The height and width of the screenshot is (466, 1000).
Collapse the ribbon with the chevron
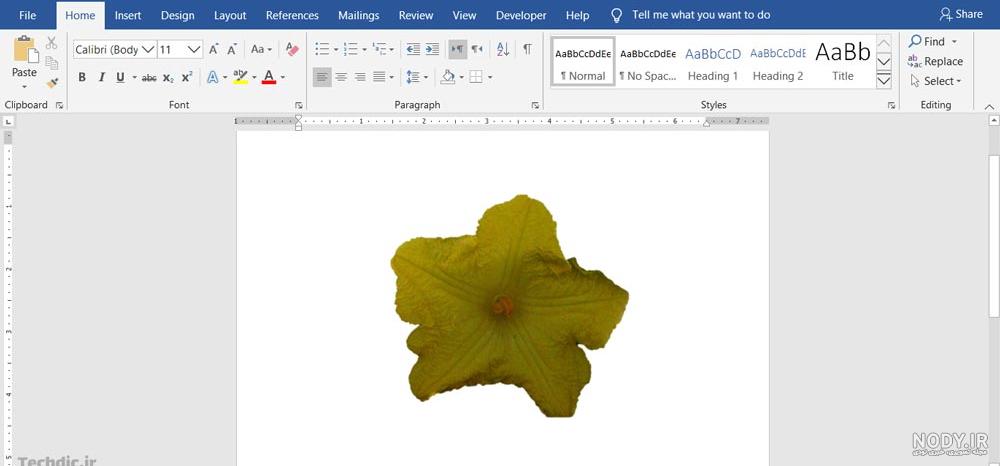click(x=989, y=106)
